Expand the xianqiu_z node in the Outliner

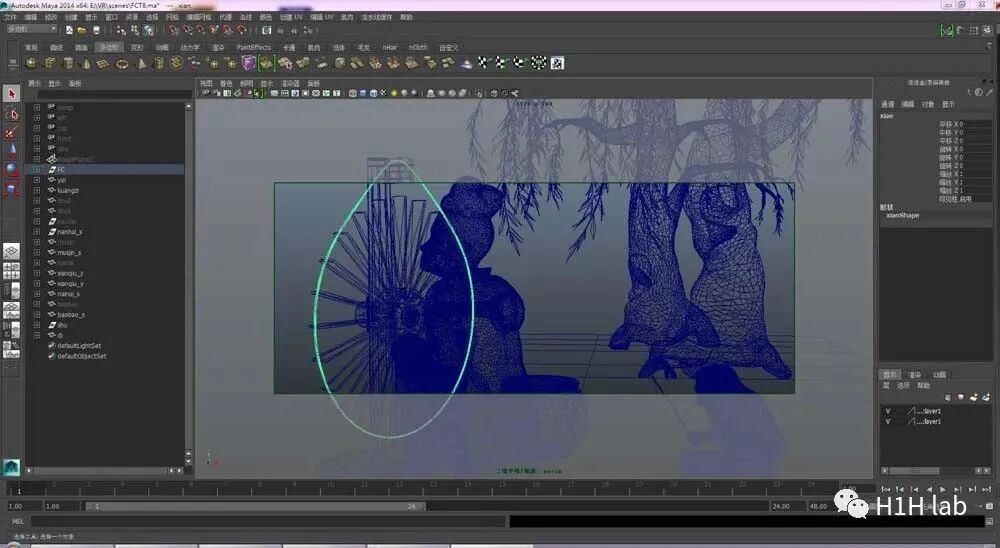[x=36, y=273]
